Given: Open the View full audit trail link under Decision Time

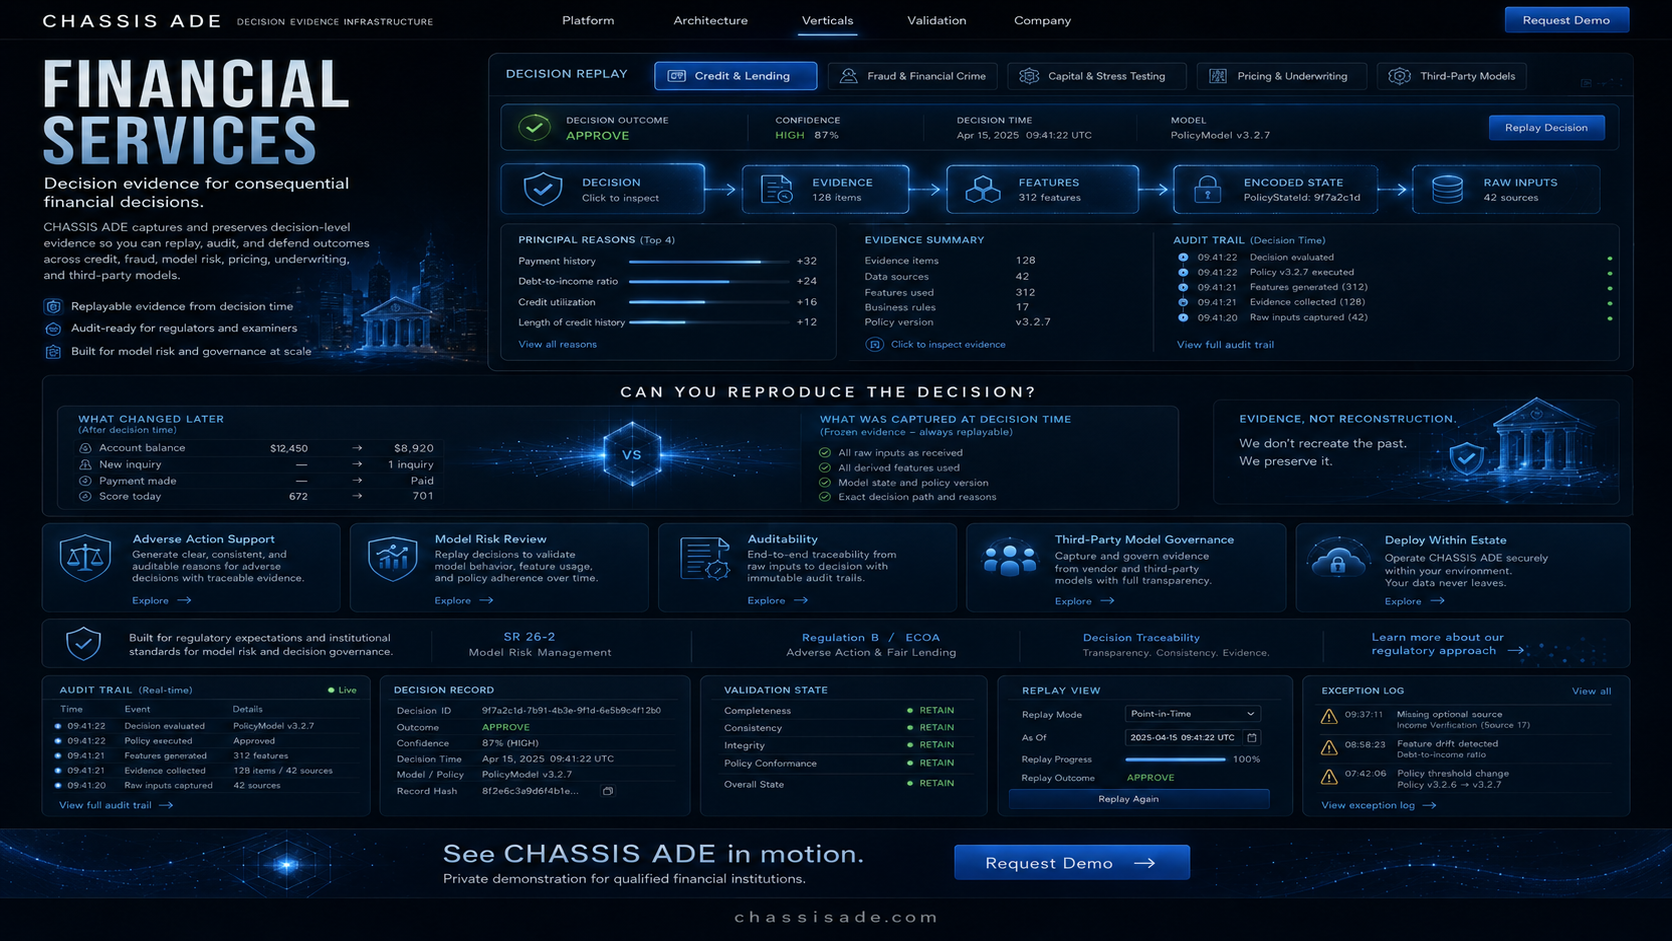Looking at the screenshot, I should click(1225, 345).
